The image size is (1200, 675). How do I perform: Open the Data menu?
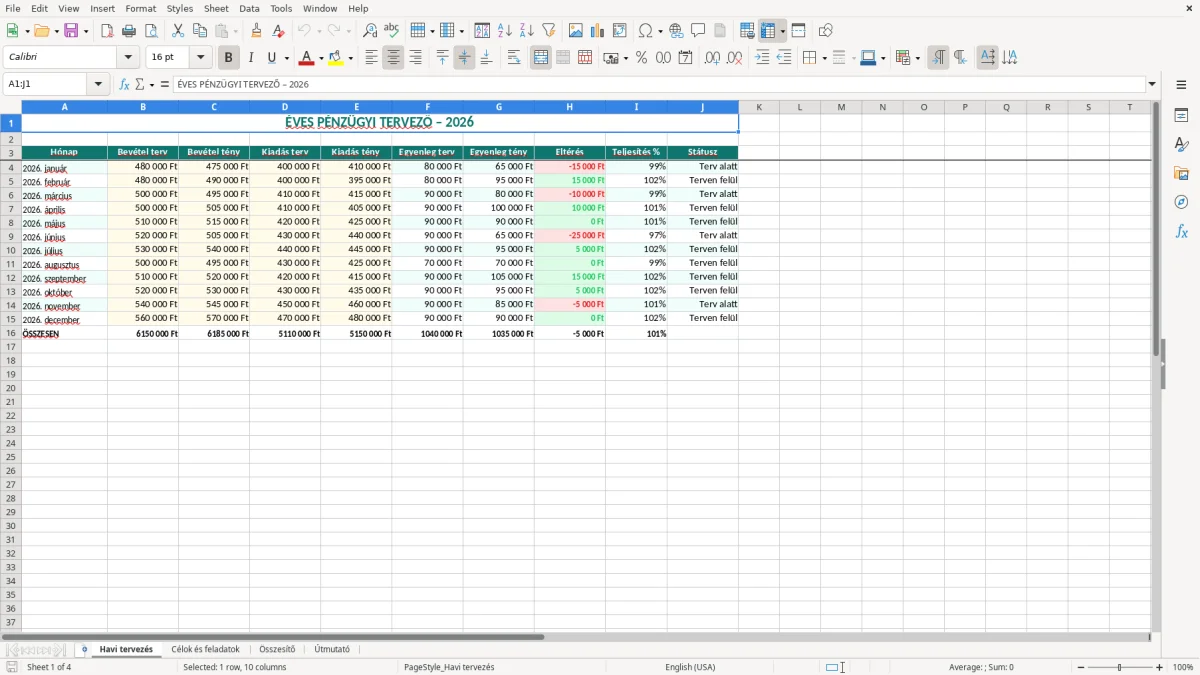pyautogui.click(x=249, y=8)
